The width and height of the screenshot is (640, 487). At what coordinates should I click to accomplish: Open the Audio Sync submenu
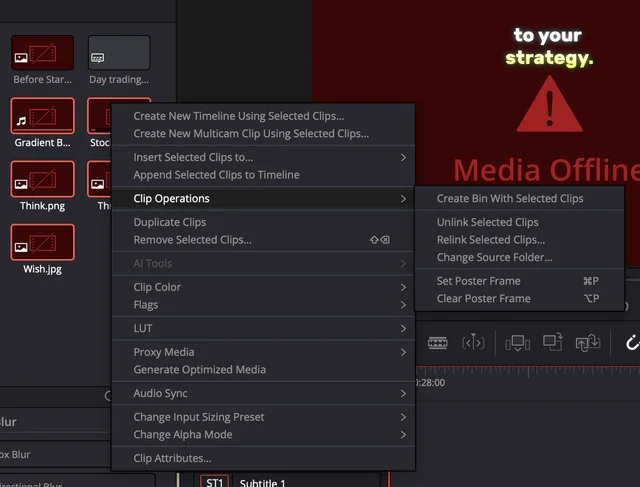263,393
